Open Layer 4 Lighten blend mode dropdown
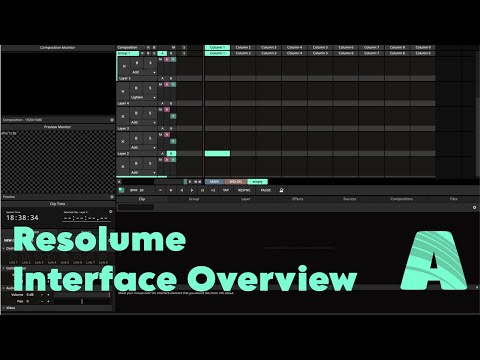The image size is (480, 360). coord(143,97)
